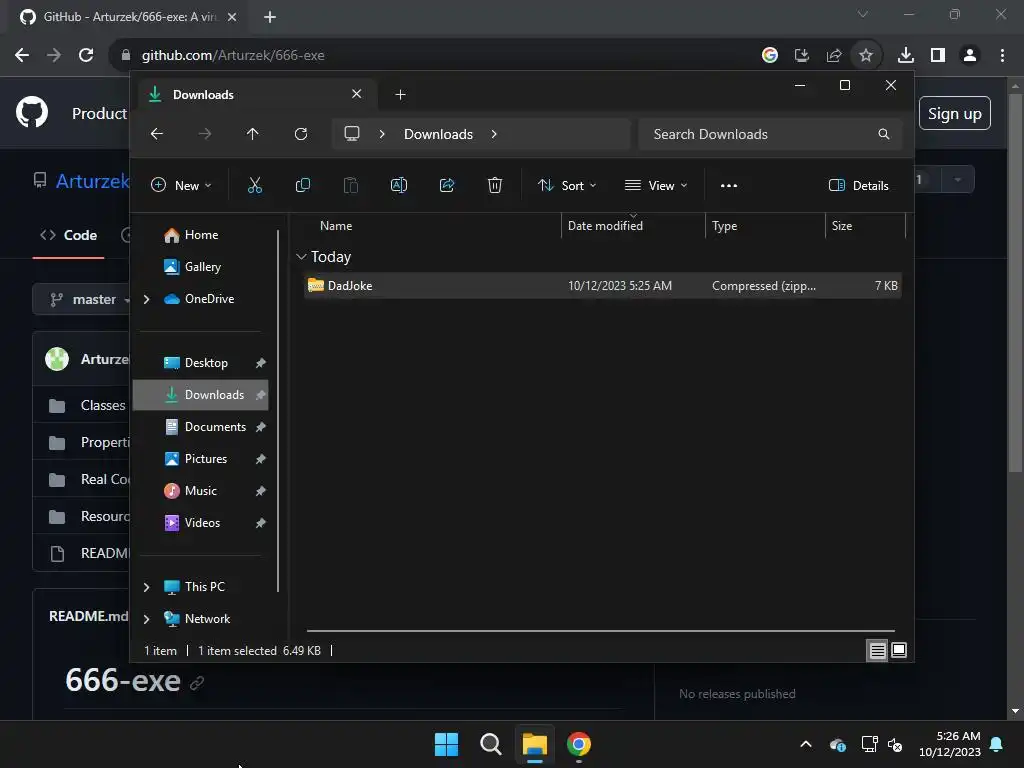Open Chrome three-dot menu
Image resolution: width=1024 pixels, height=768 pixels.
point(1002,56)
